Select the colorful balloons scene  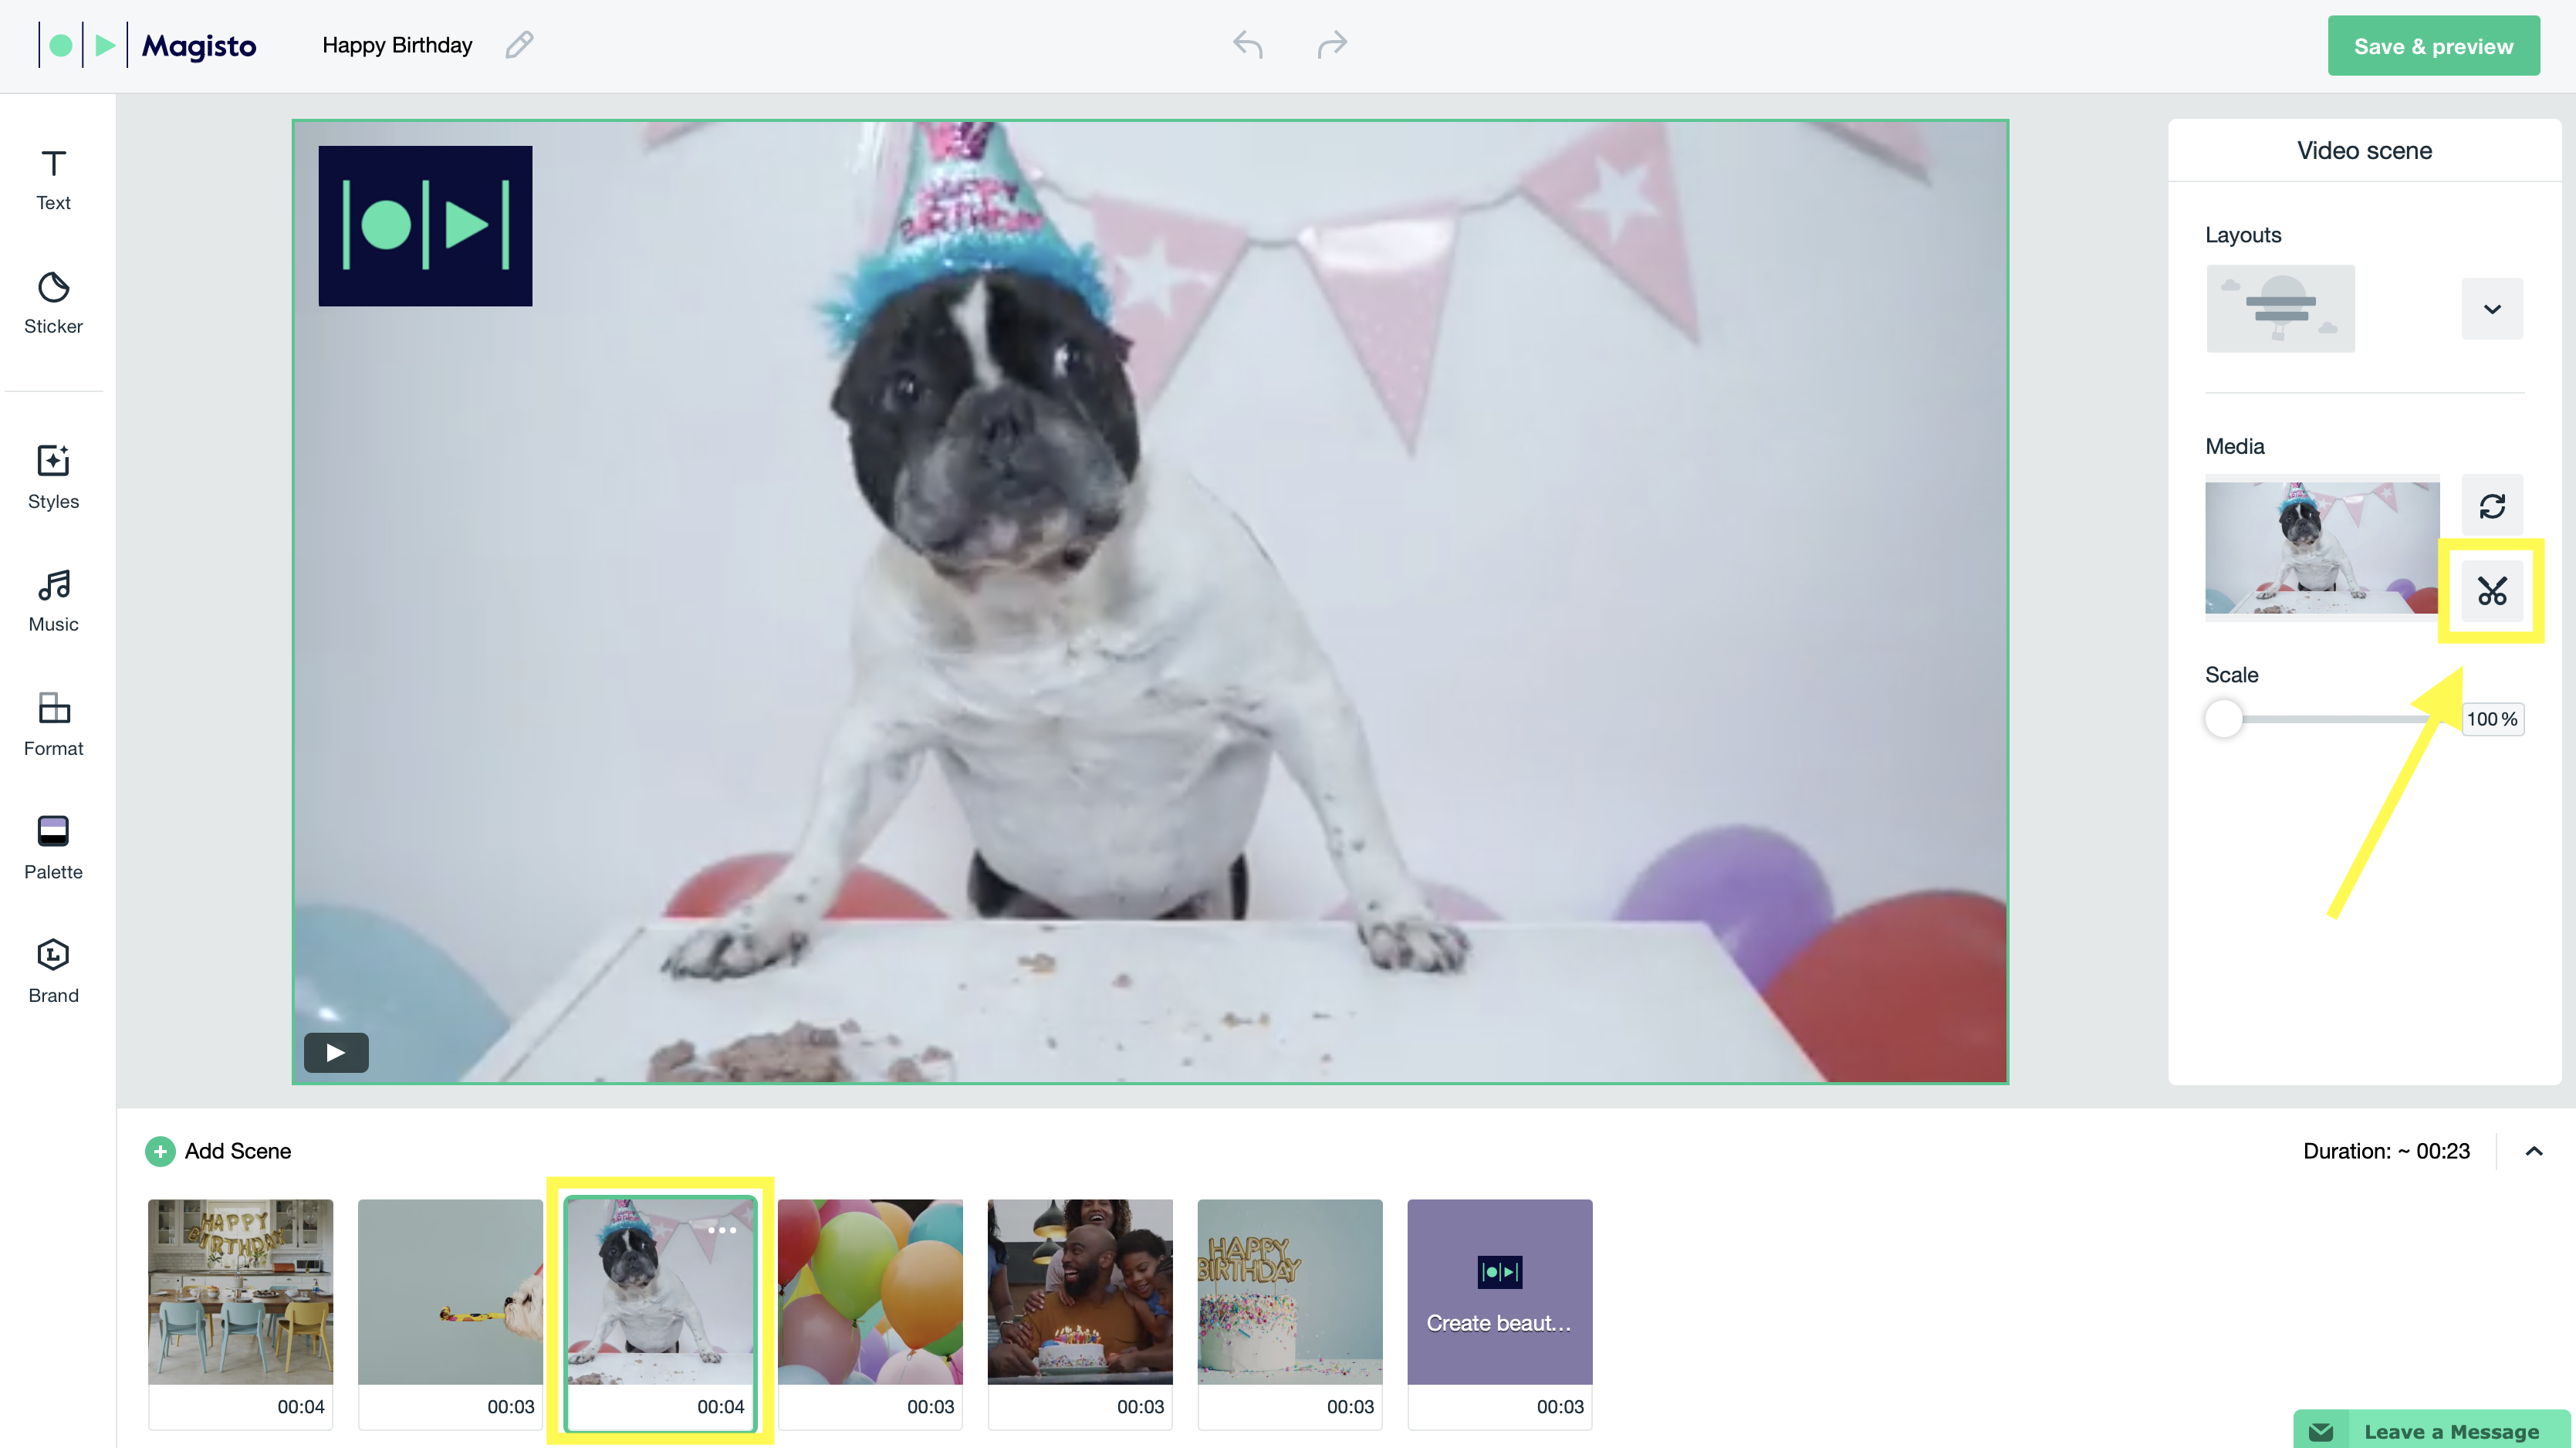pyautogui.click(x=870, y=1314)
